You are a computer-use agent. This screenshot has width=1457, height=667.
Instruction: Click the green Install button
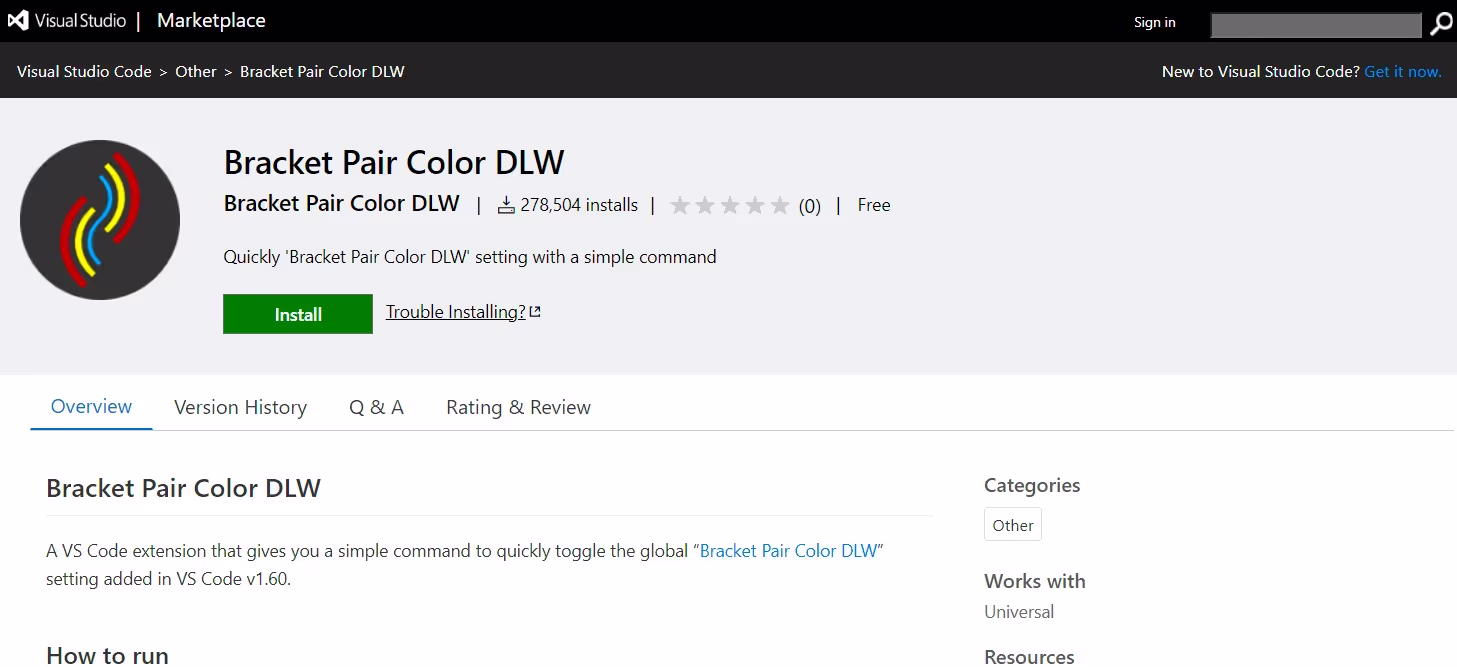tap(298, 314)
